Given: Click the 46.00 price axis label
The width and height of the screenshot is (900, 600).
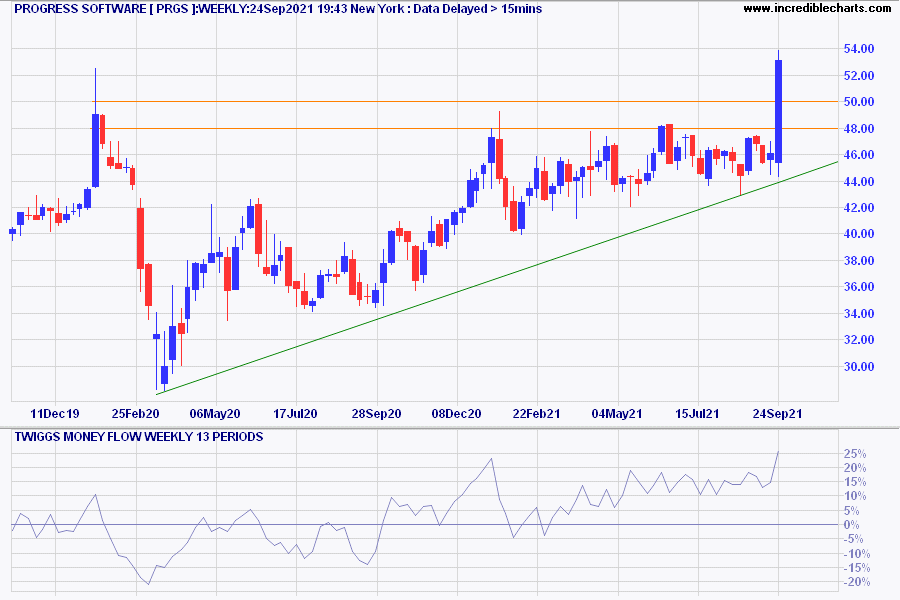Looking at the screenshot, I should click(859, 155).
